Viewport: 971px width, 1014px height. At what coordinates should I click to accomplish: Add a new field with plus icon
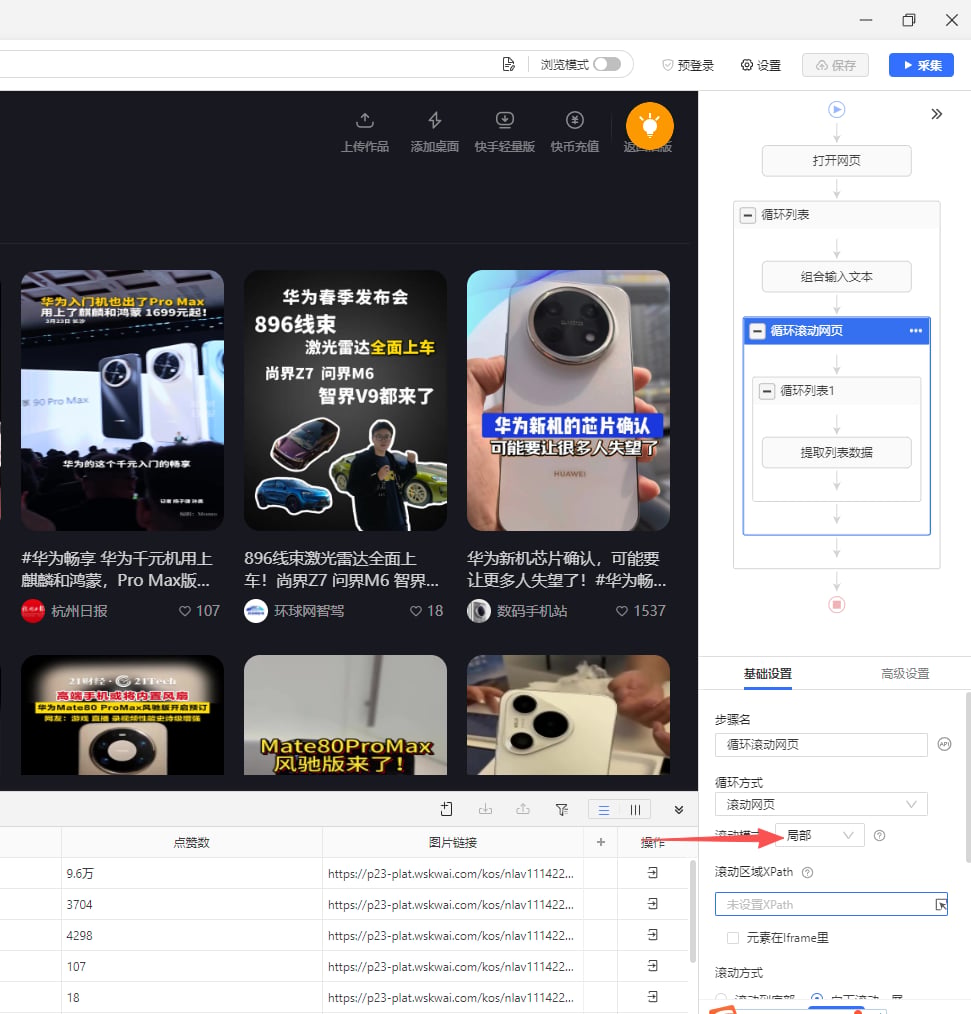pyautogui.click(x=601, y=842)
